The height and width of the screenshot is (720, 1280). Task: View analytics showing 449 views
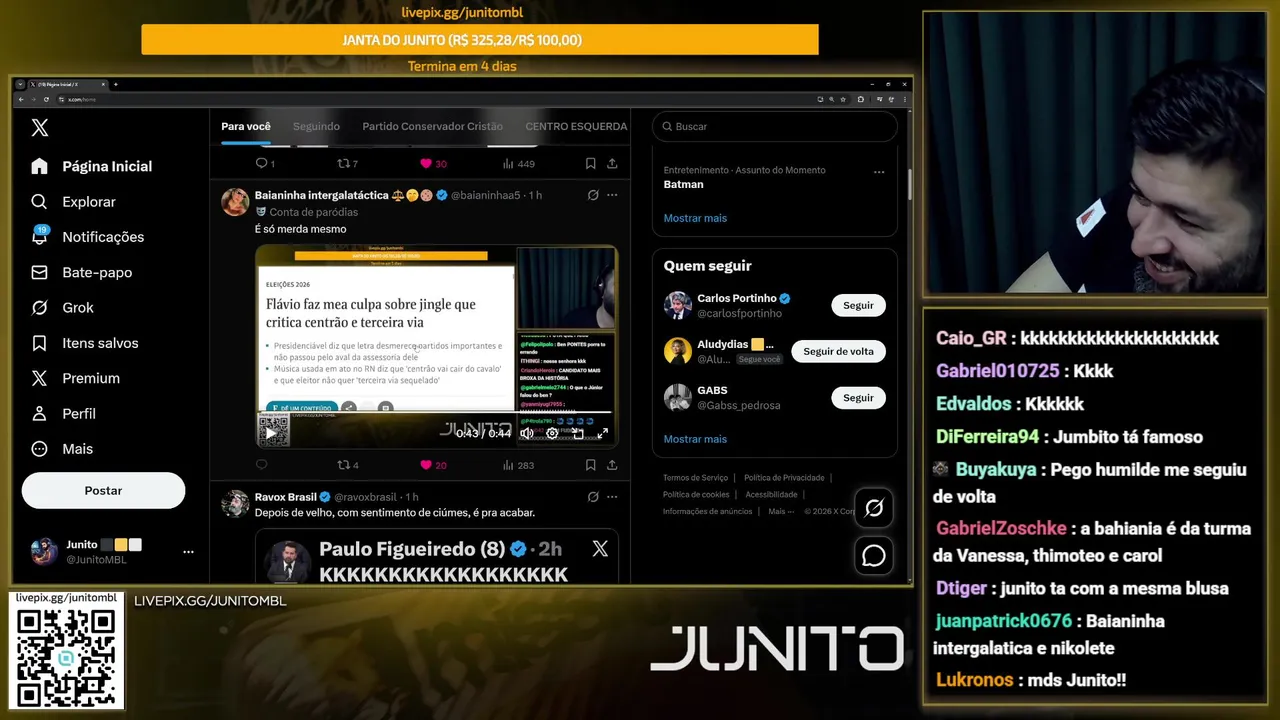(x=518, y=163)
